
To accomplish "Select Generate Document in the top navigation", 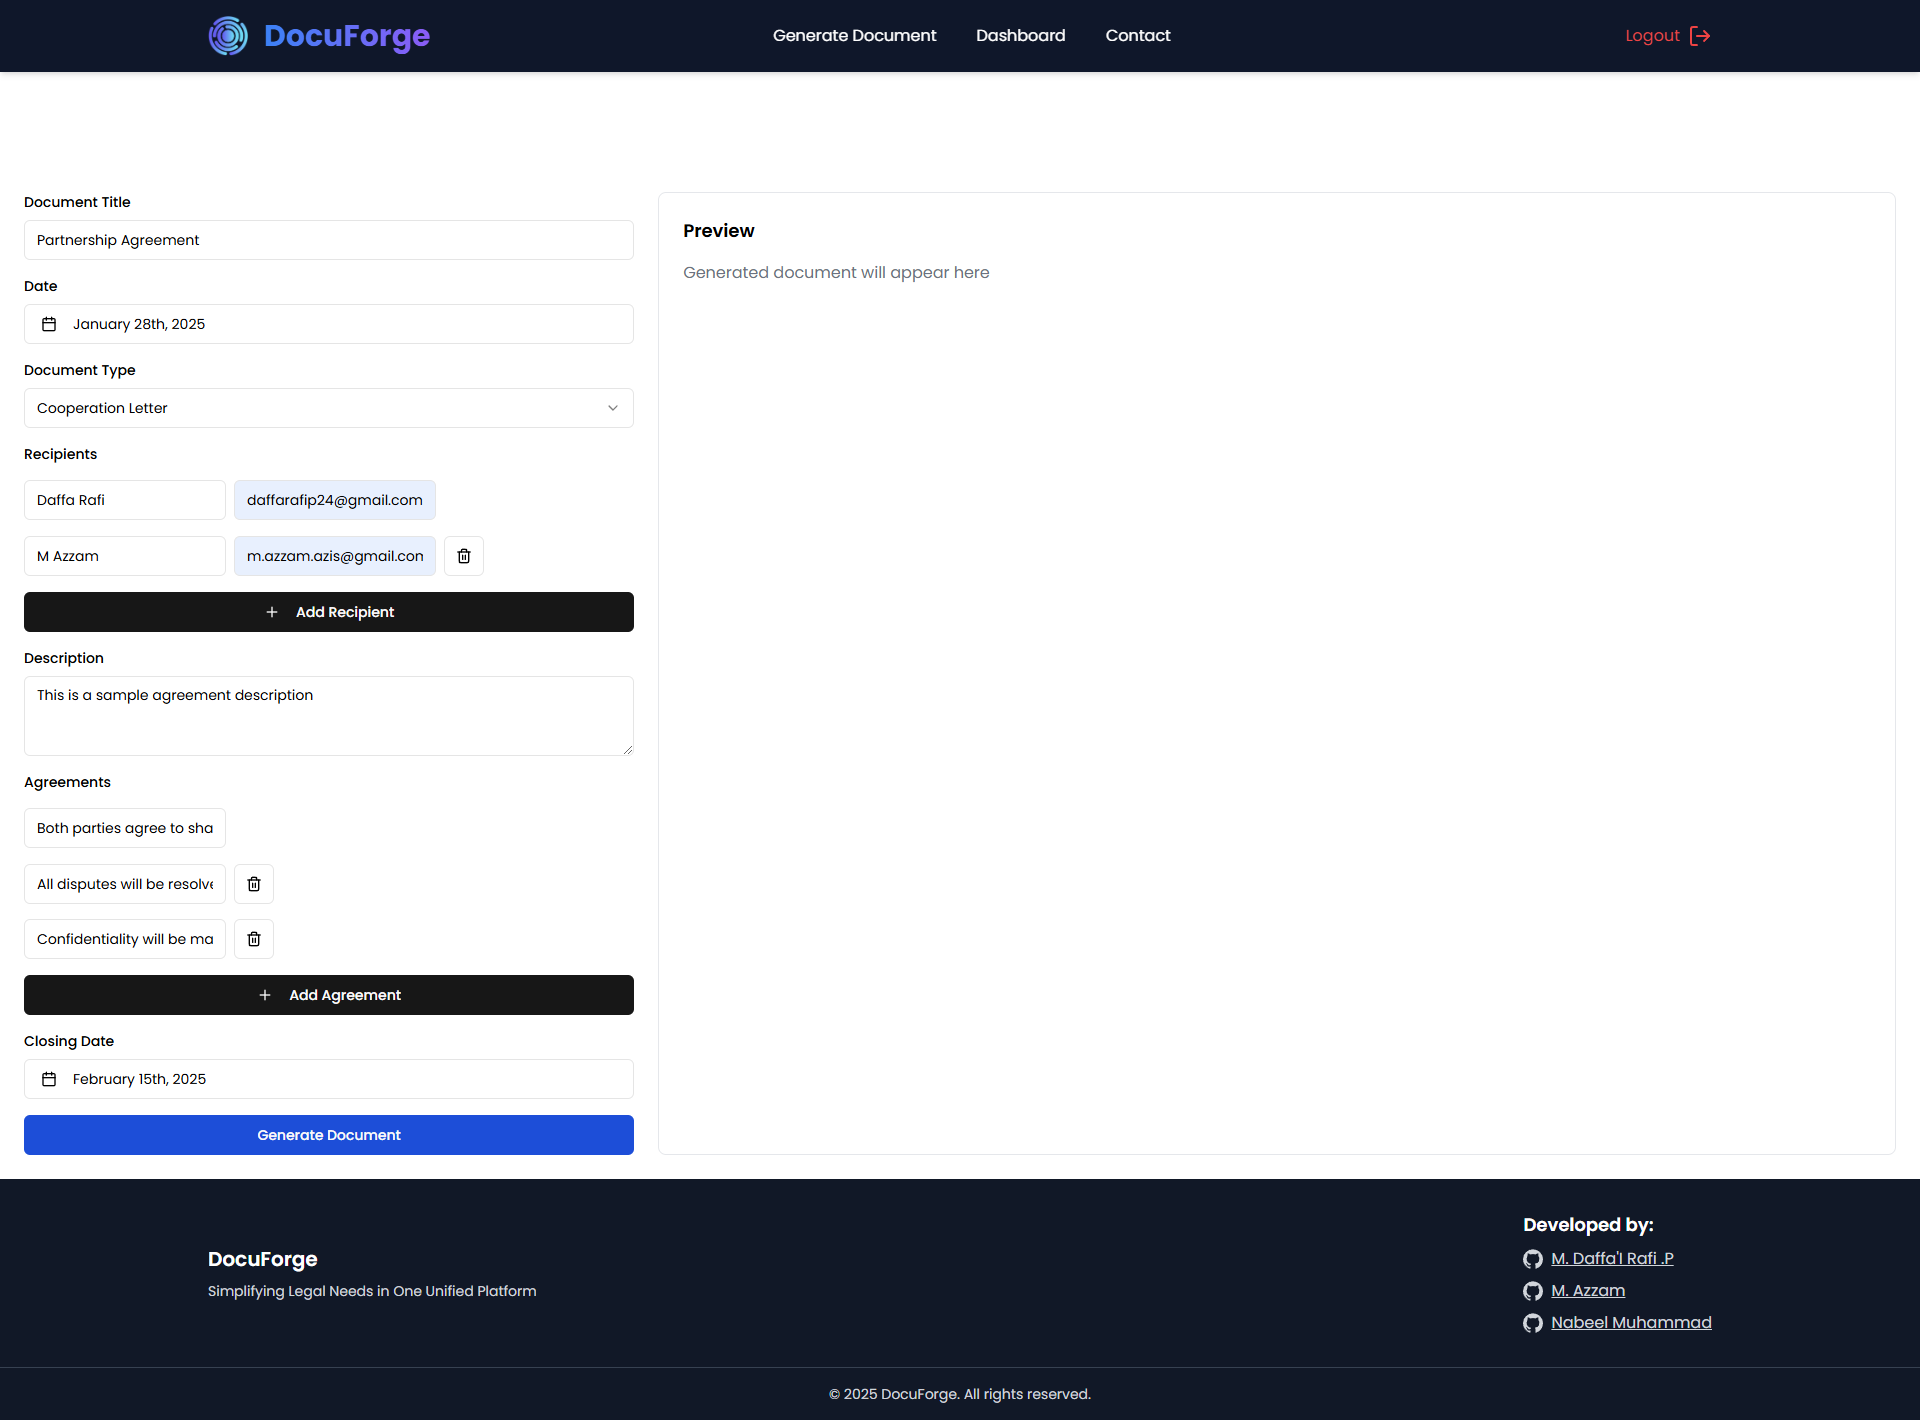I will tap(854, 36).
